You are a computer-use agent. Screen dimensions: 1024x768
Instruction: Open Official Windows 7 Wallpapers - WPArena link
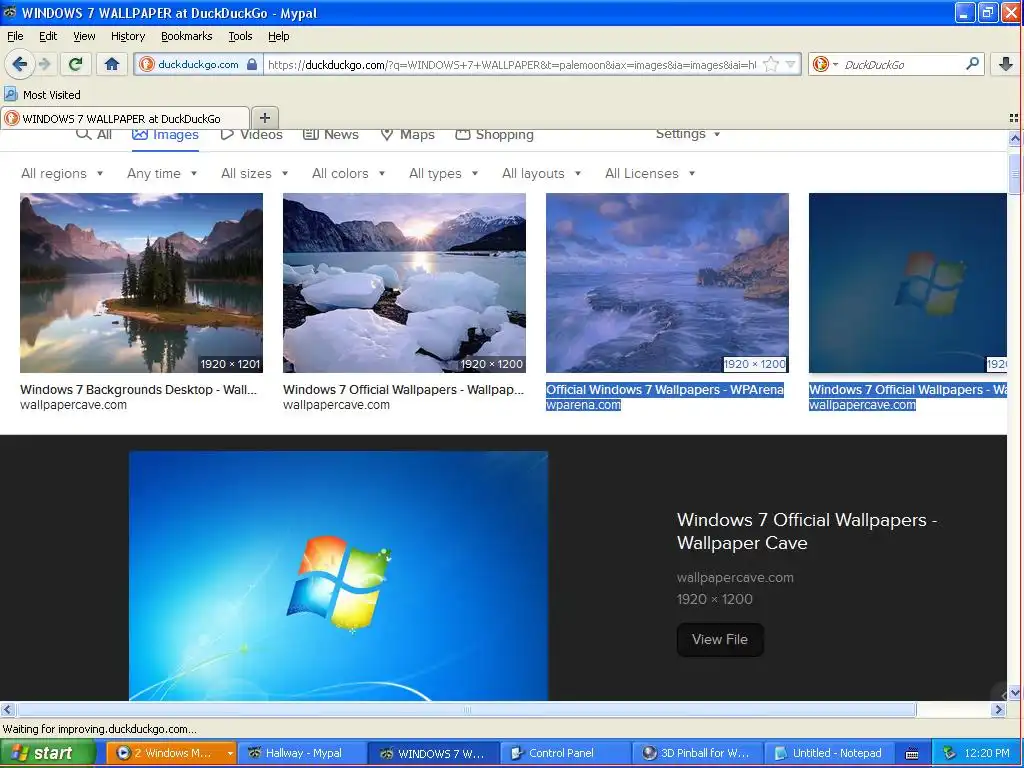[x=665, y=389]
